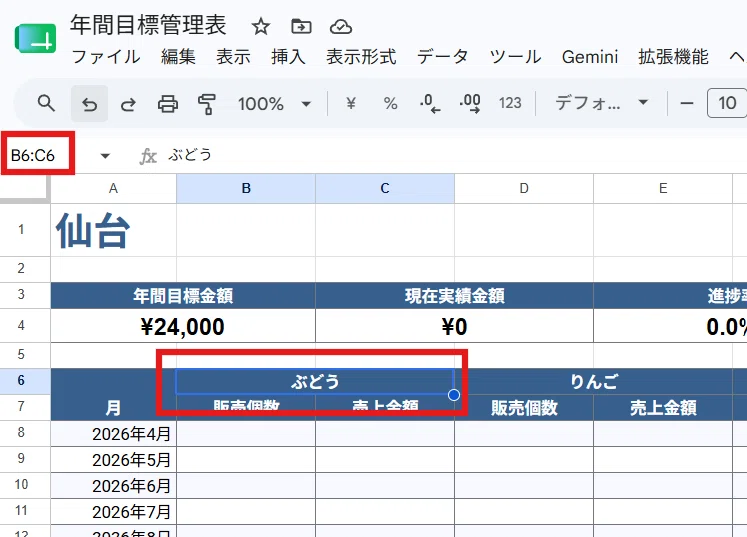This screenshot has height=537, width=747.
Task: Click the 現在実績金額 header cell
Action: coord(454,295)
